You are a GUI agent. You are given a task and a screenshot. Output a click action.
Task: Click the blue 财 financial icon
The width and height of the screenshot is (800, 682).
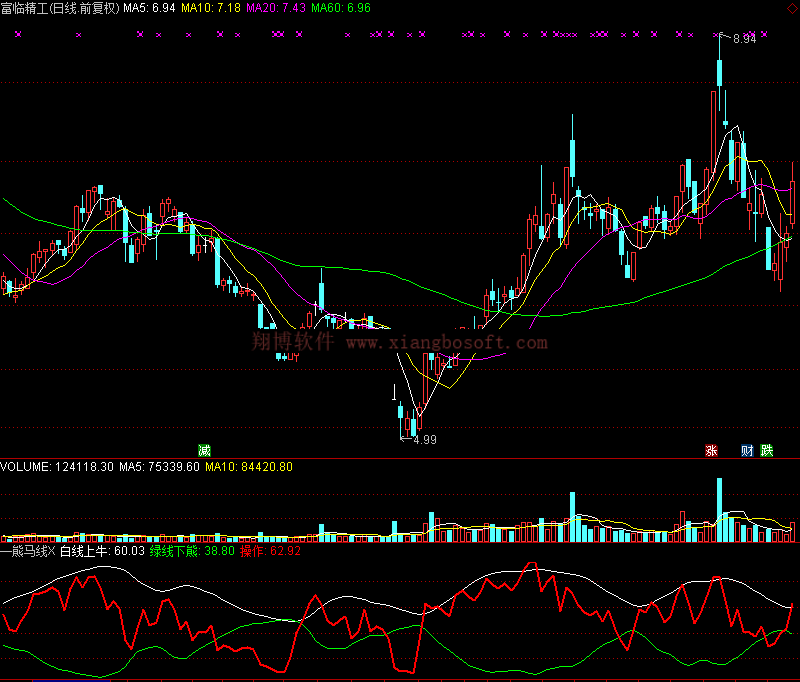coord(747,450)
